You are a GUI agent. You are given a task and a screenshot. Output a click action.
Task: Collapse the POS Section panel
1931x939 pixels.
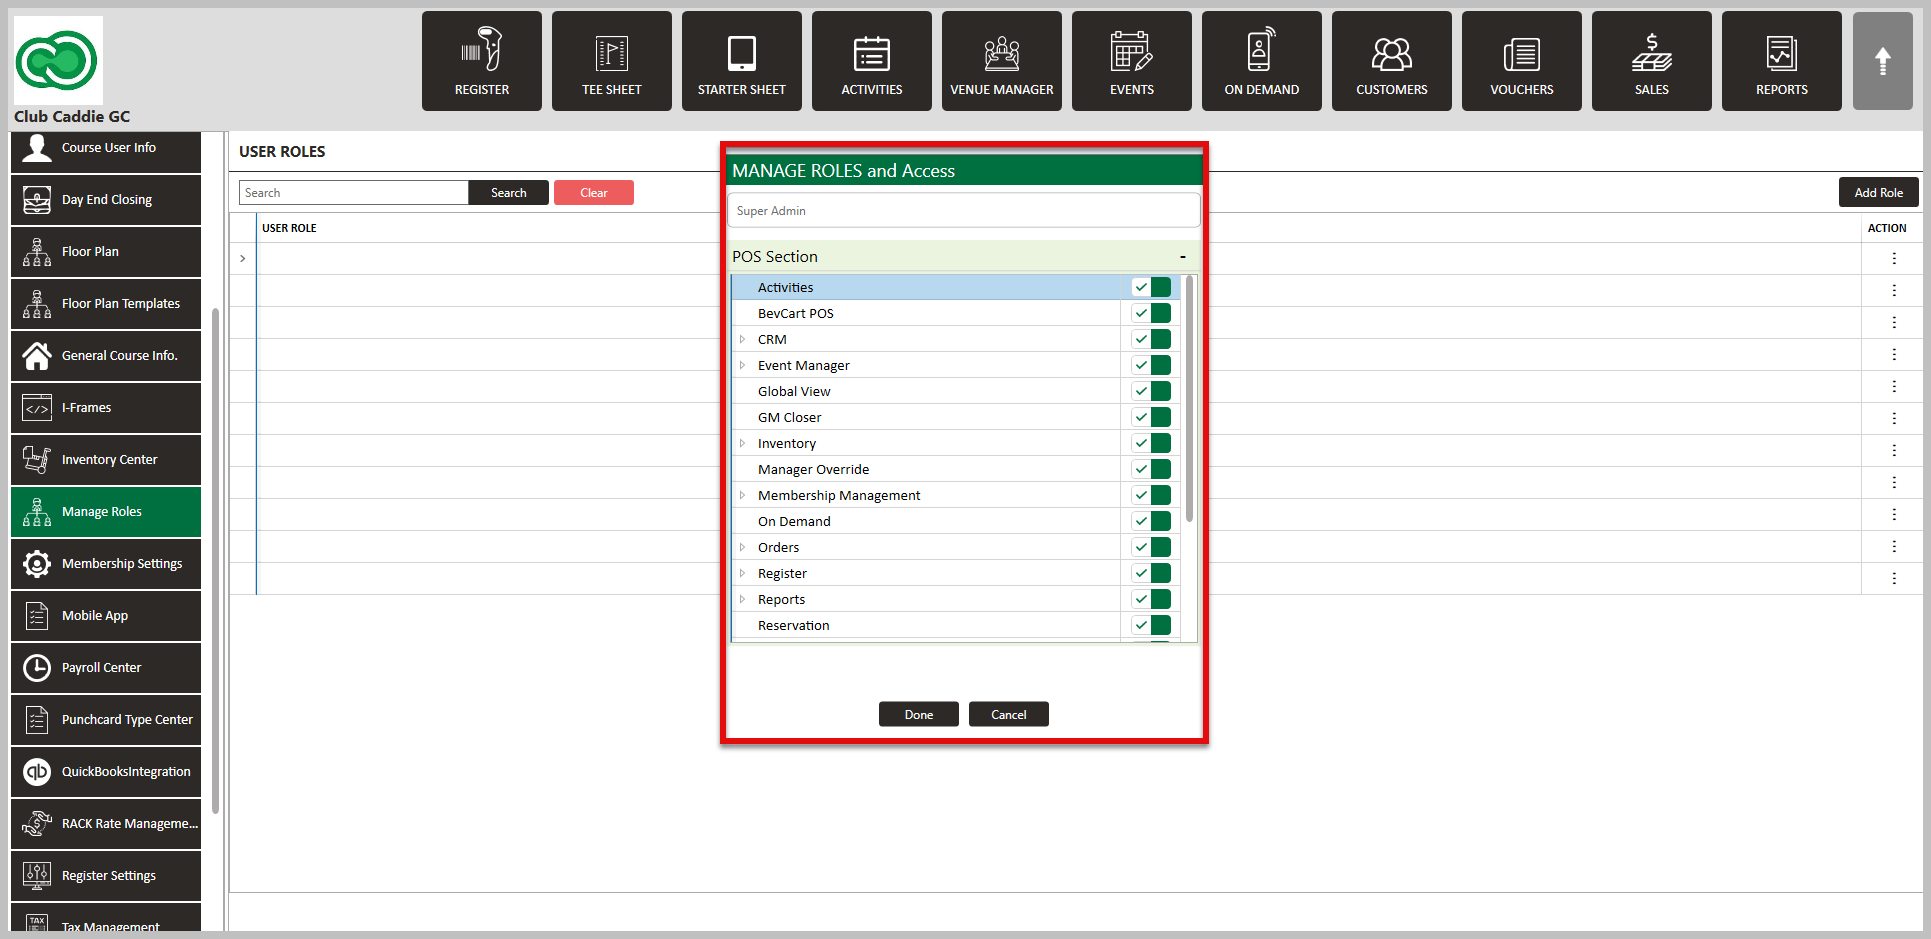click(x=1182, y=257)
